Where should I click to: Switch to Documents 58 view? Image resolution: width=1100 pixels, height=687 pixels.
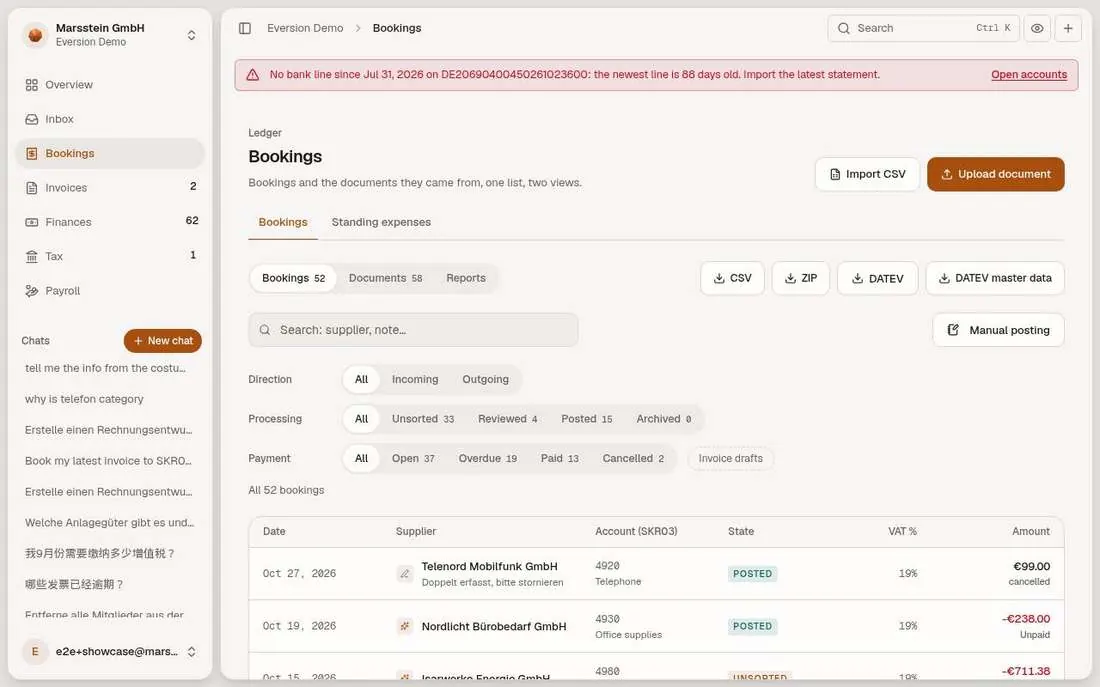tap(385, 278)
